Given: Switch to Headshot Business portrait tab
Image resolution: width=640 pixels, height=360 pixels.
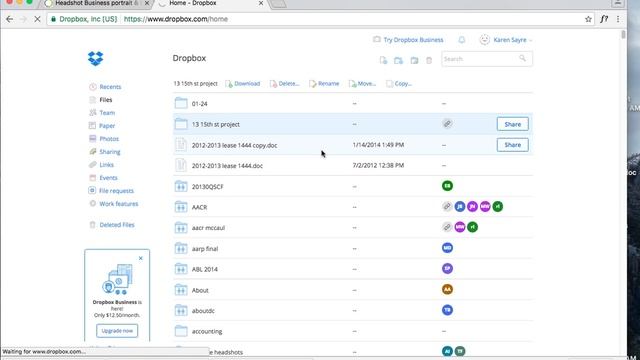Looking at the screenshot, I should click(96, 4).
